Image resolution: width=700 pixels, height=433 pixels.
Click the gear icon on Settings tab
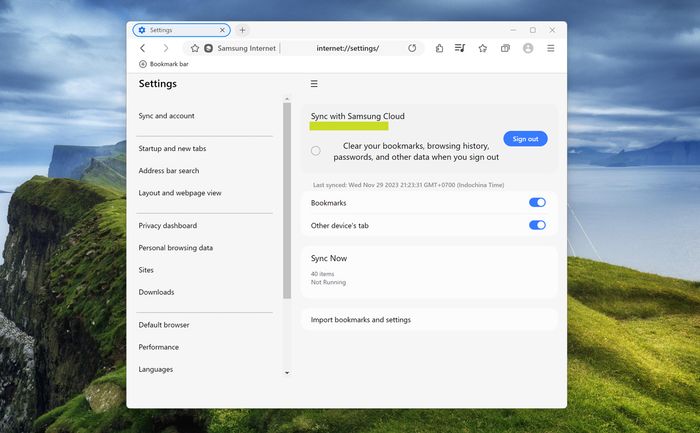pyautogui.click(x=142, y=30)
